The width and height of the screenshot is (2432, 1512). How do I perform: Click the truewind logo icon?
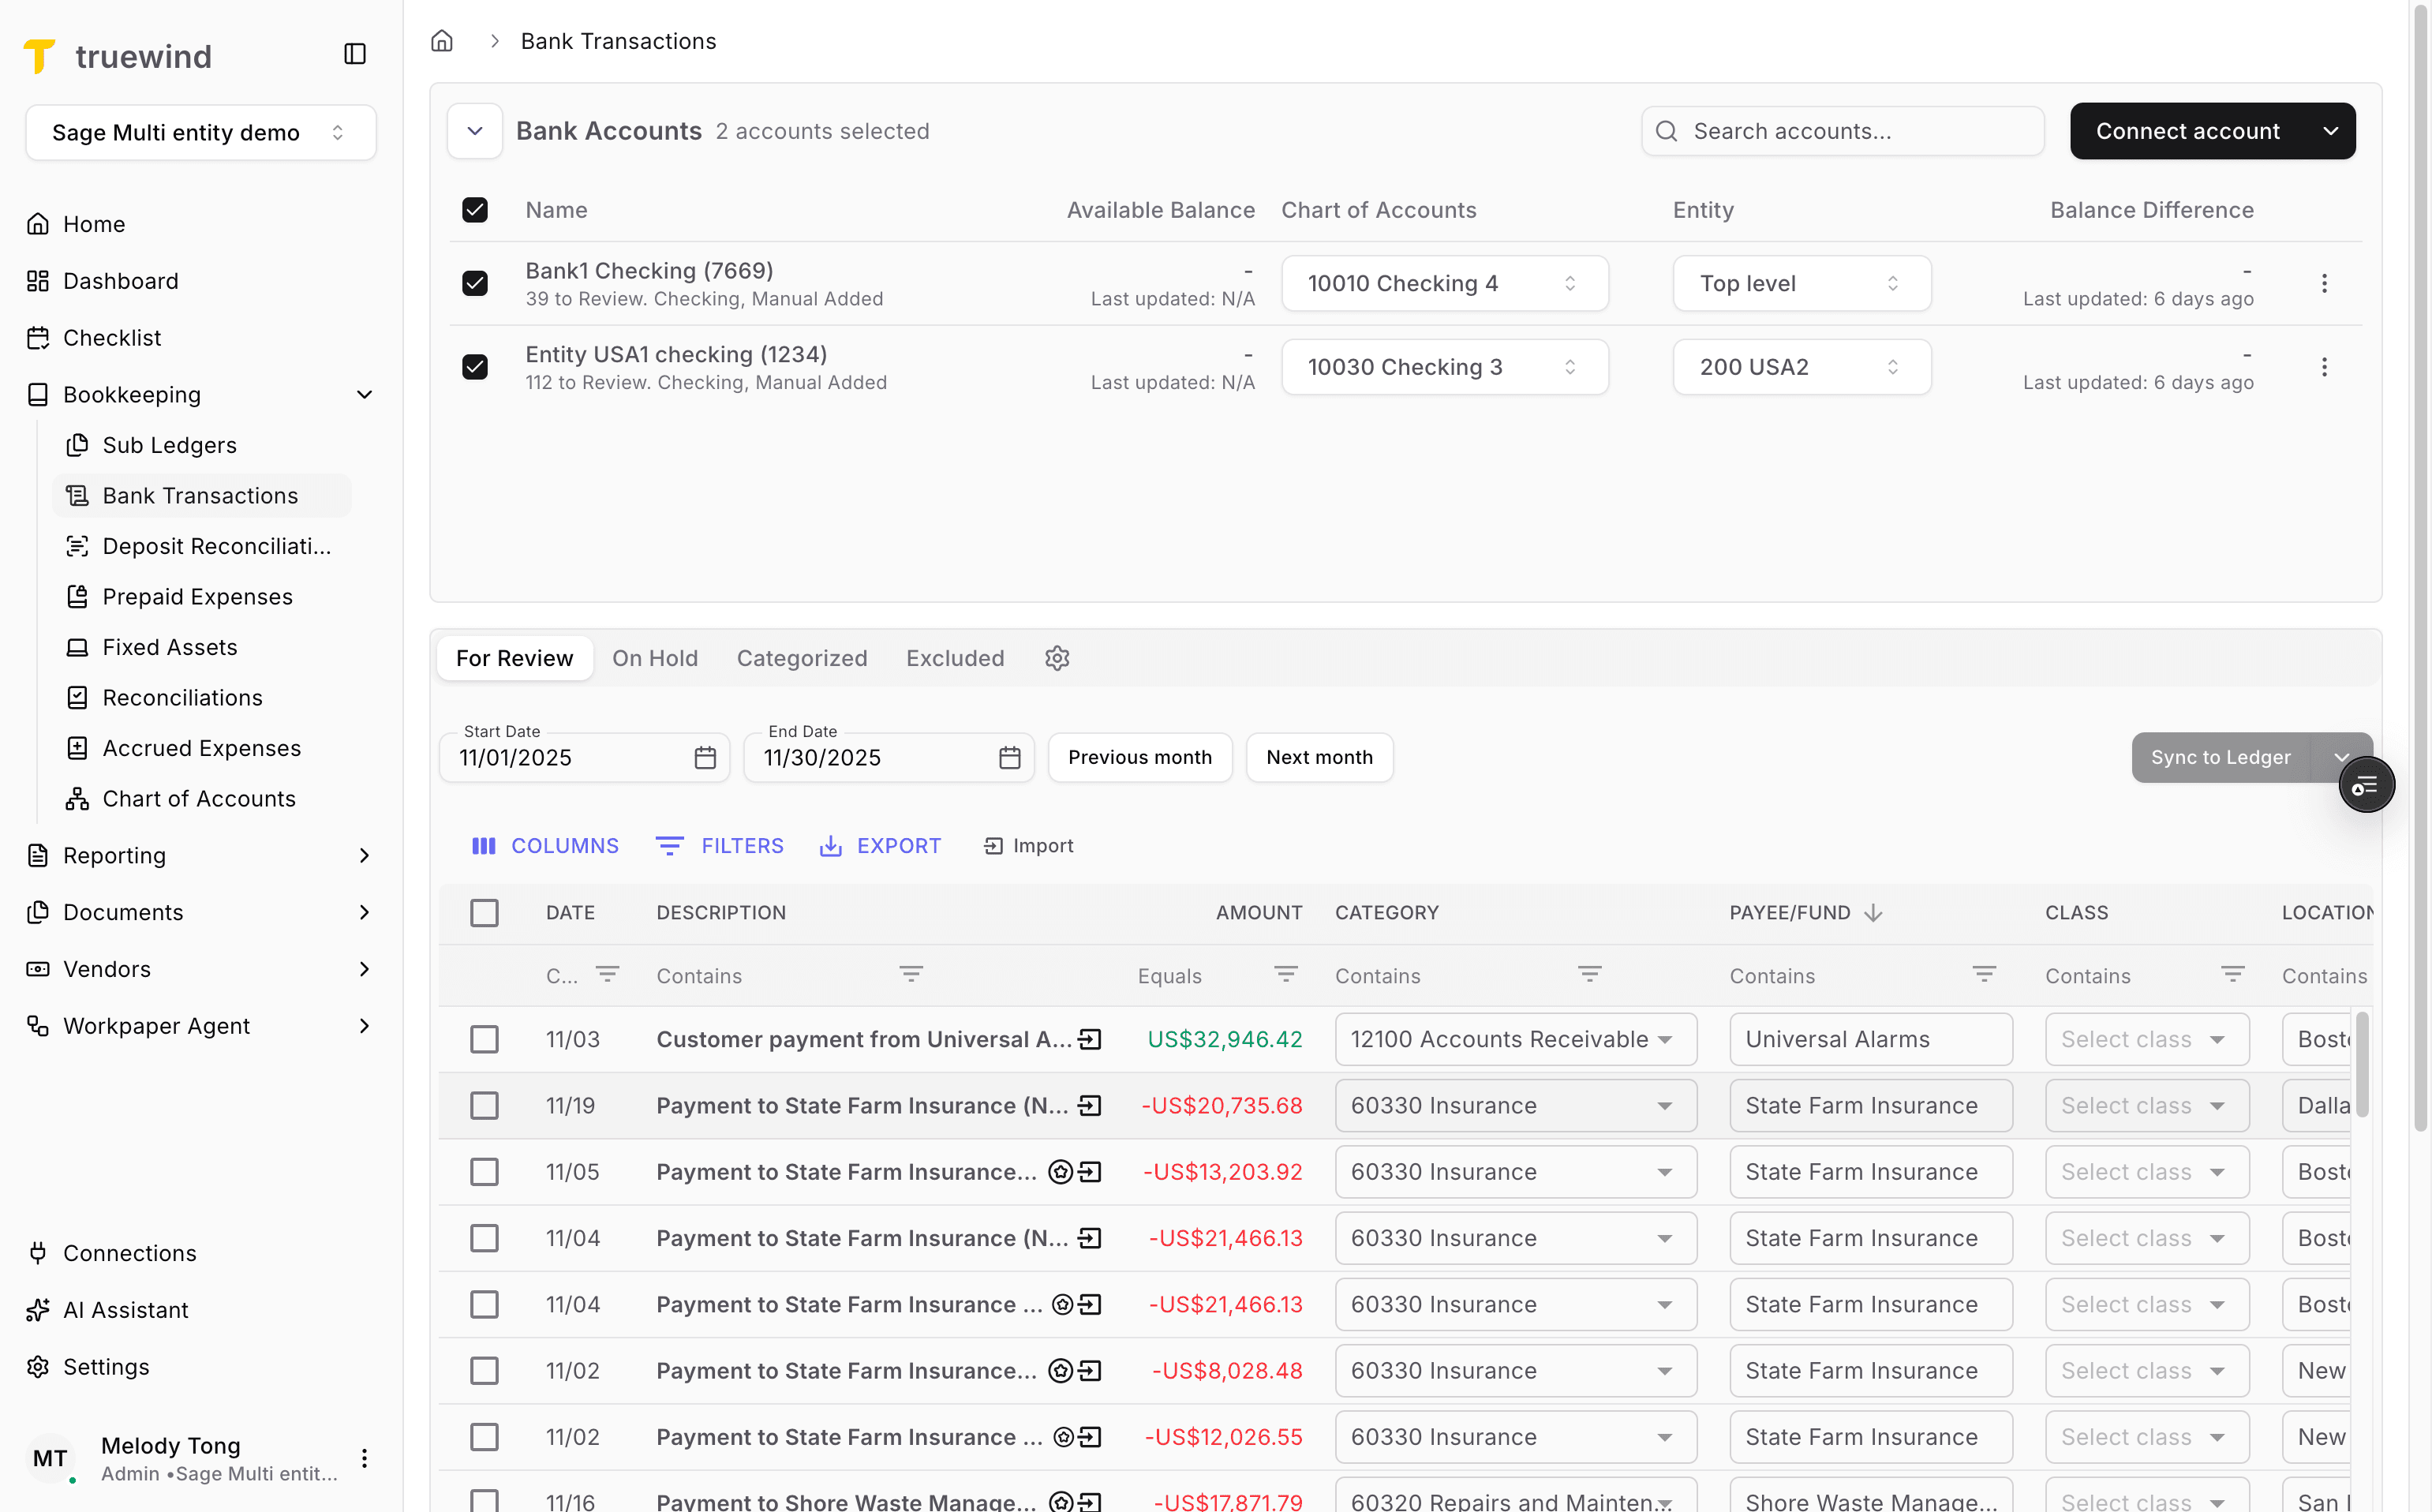pyautogui.click(x=40, y=56)
